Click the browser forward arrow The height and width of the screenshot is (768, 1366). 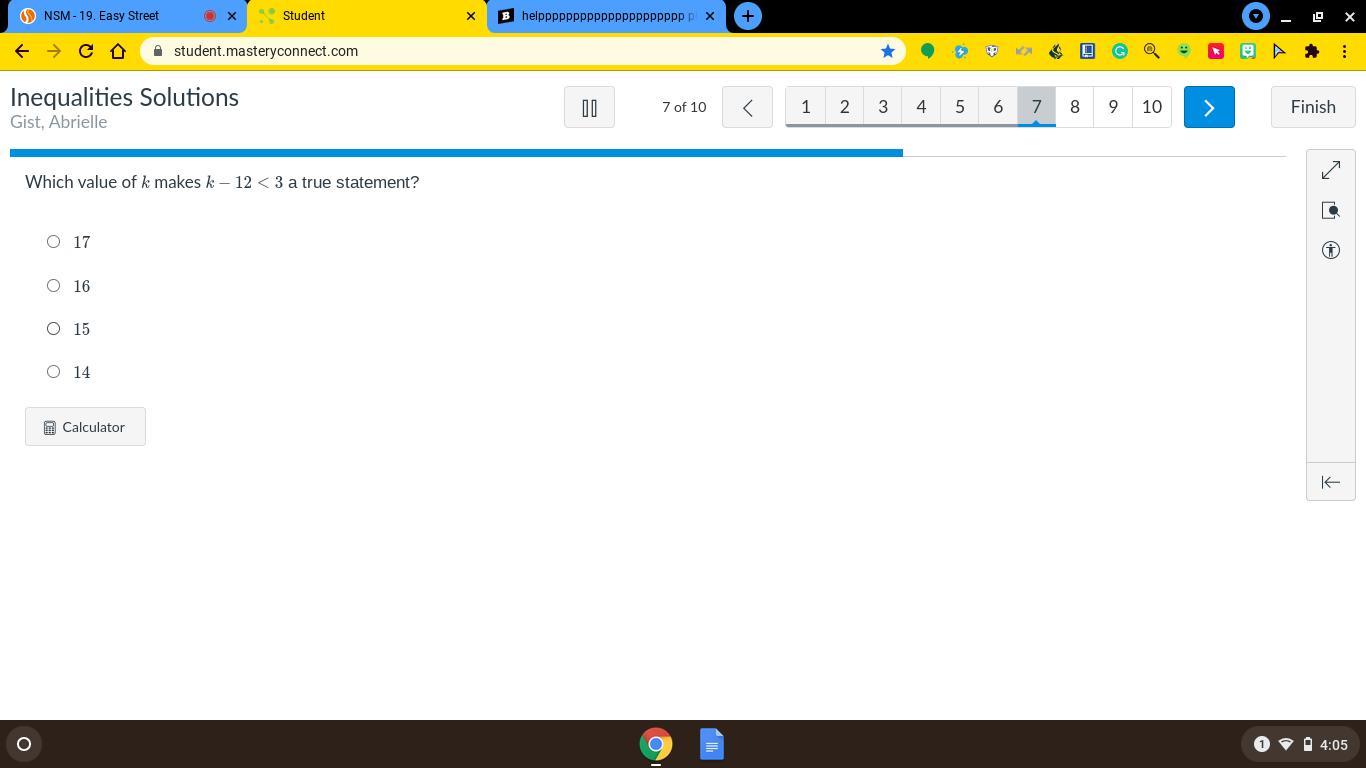[x=54, y=51]
